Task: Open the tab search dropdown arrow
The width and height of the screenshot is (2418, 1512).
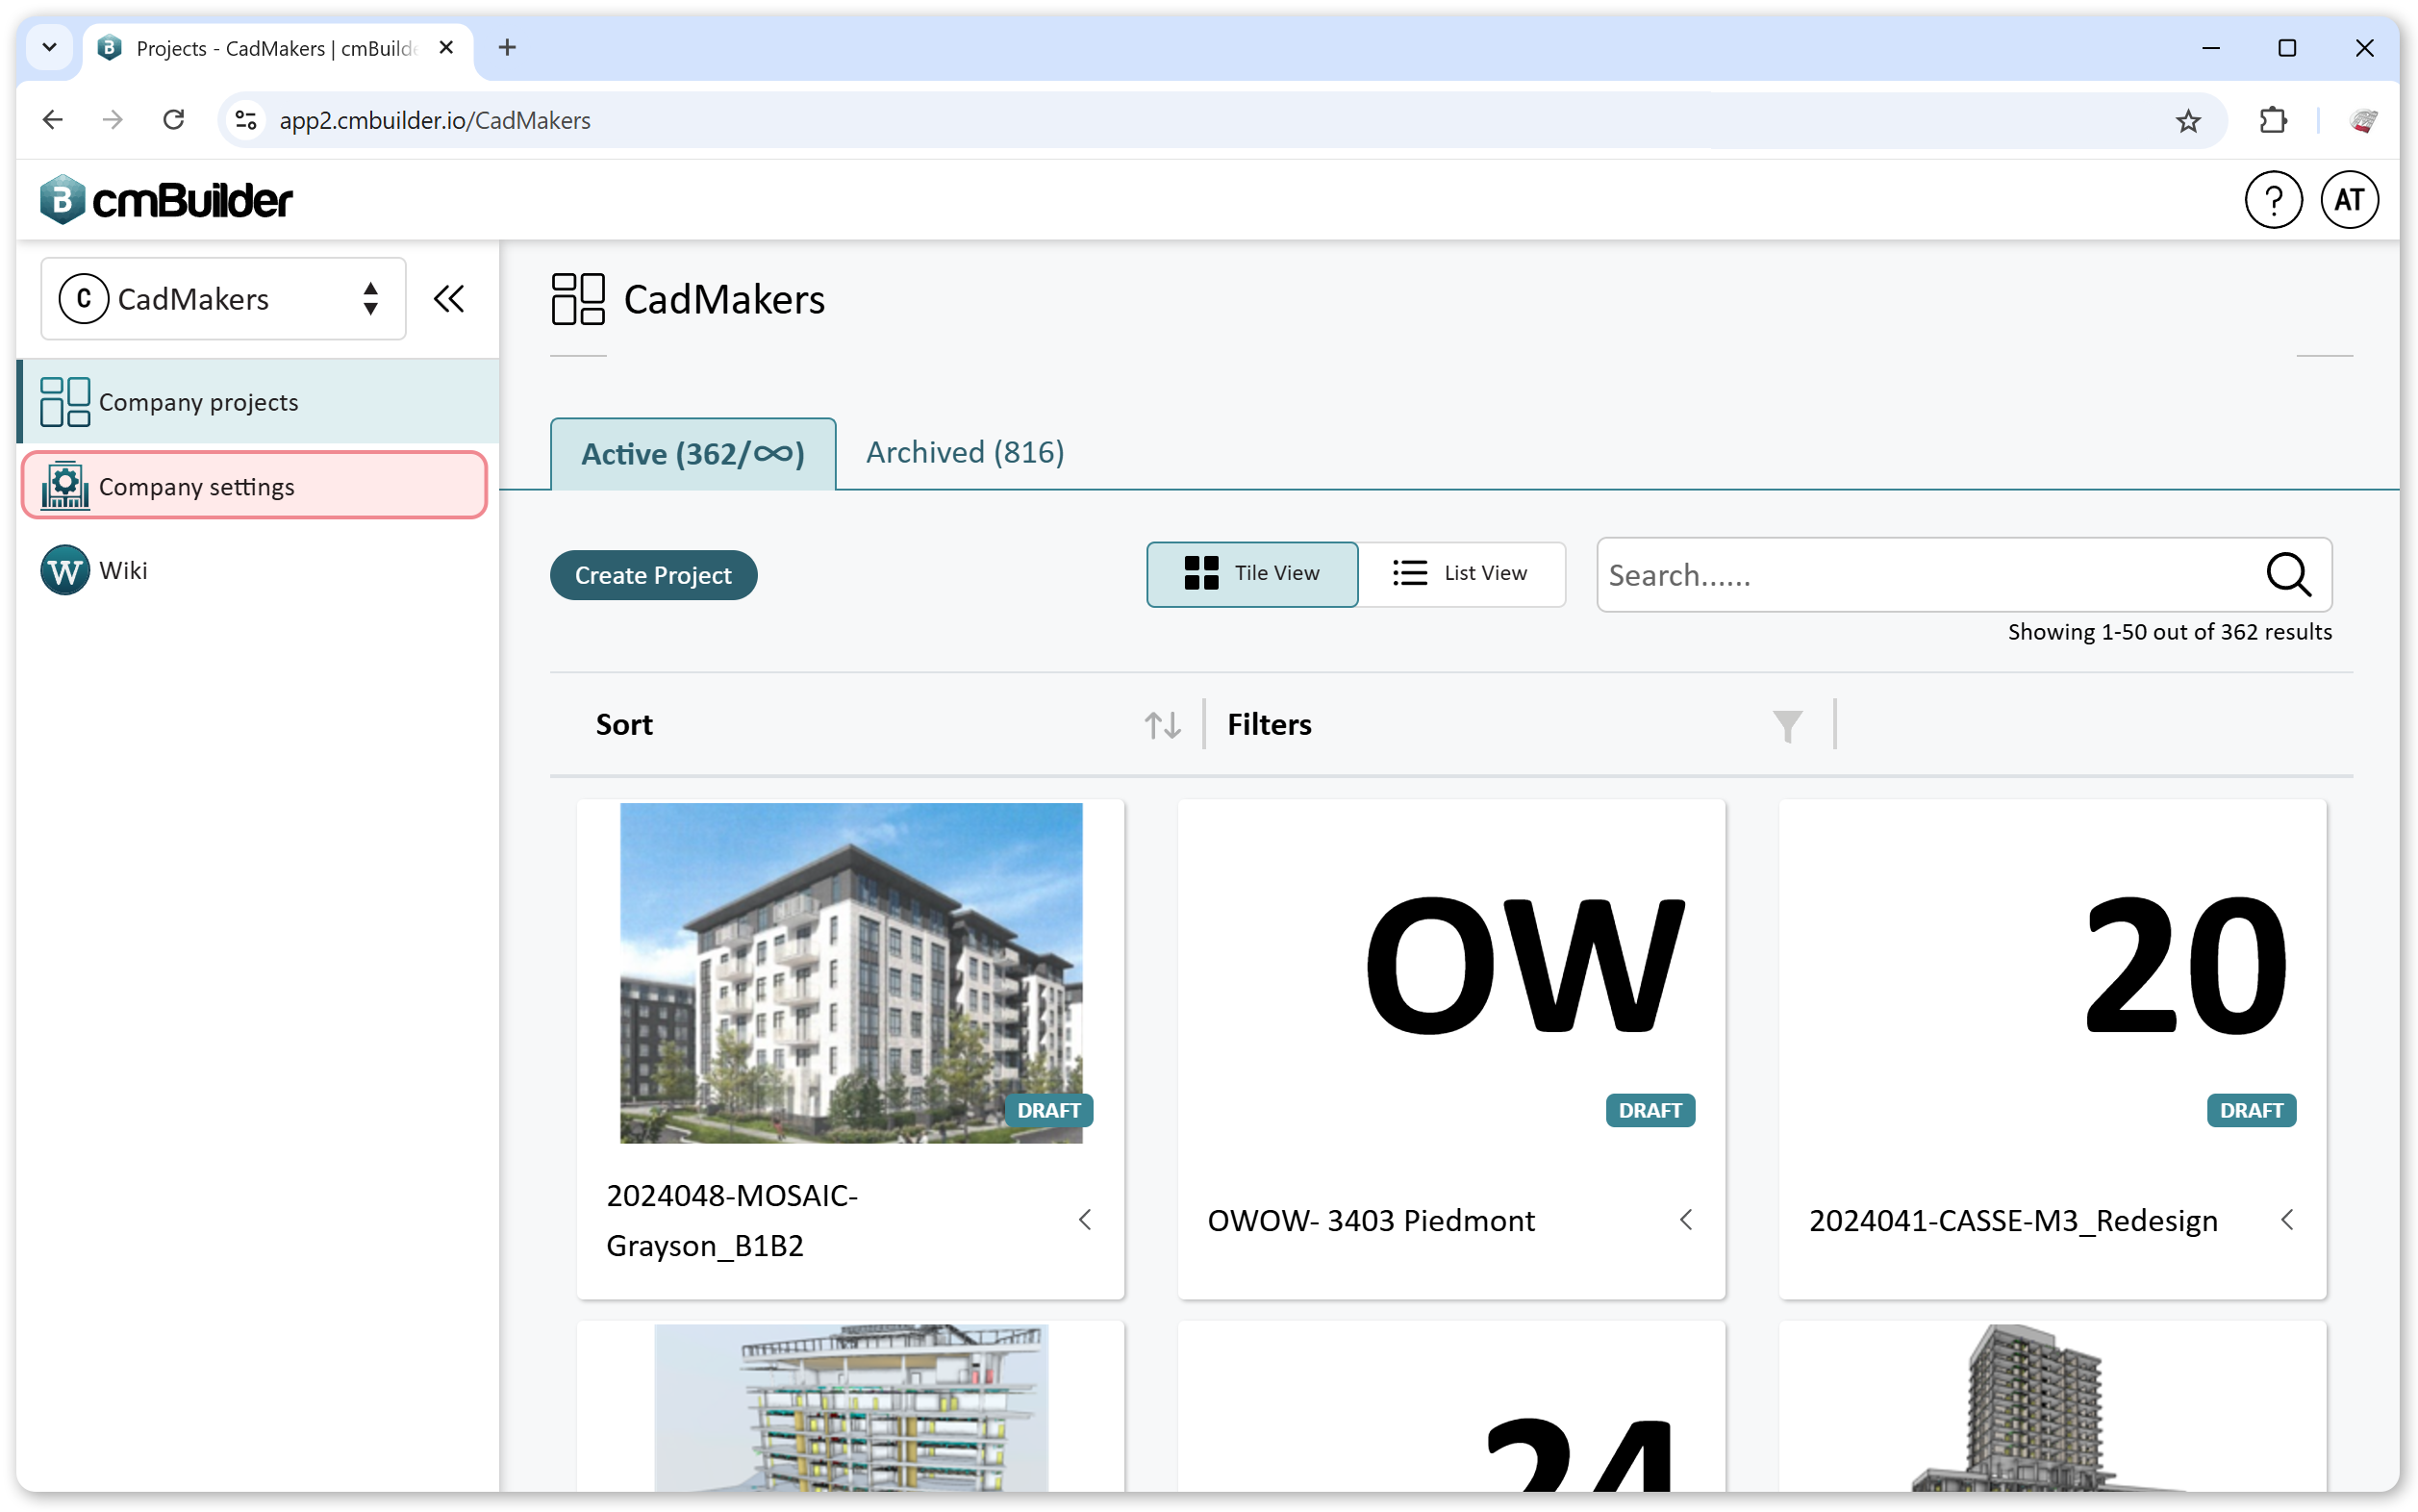Action: [x=49, y=47]
